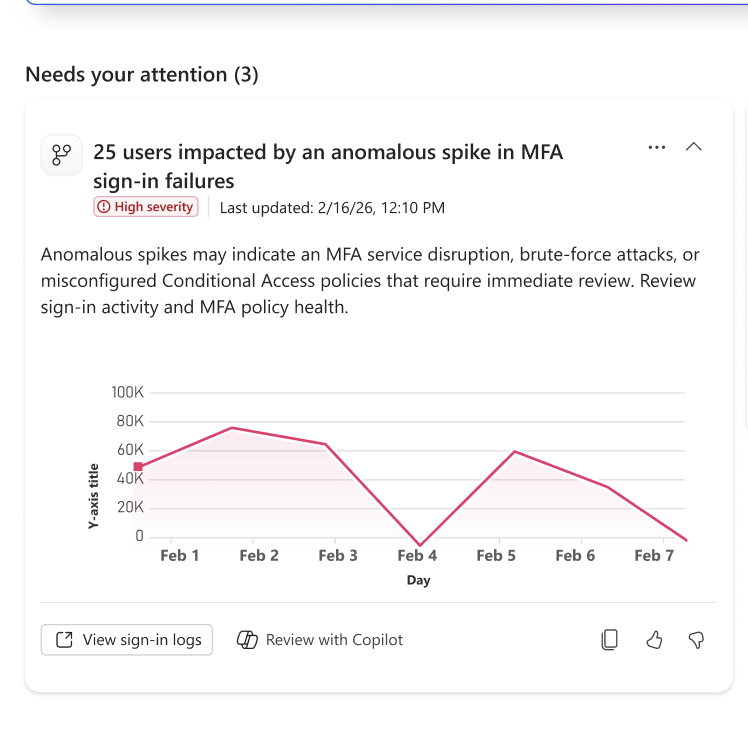Image resolution: width=748 pixels, height=734 pixels.
Task: Copy the alert using the copy icon
Action: click(610, 640)
